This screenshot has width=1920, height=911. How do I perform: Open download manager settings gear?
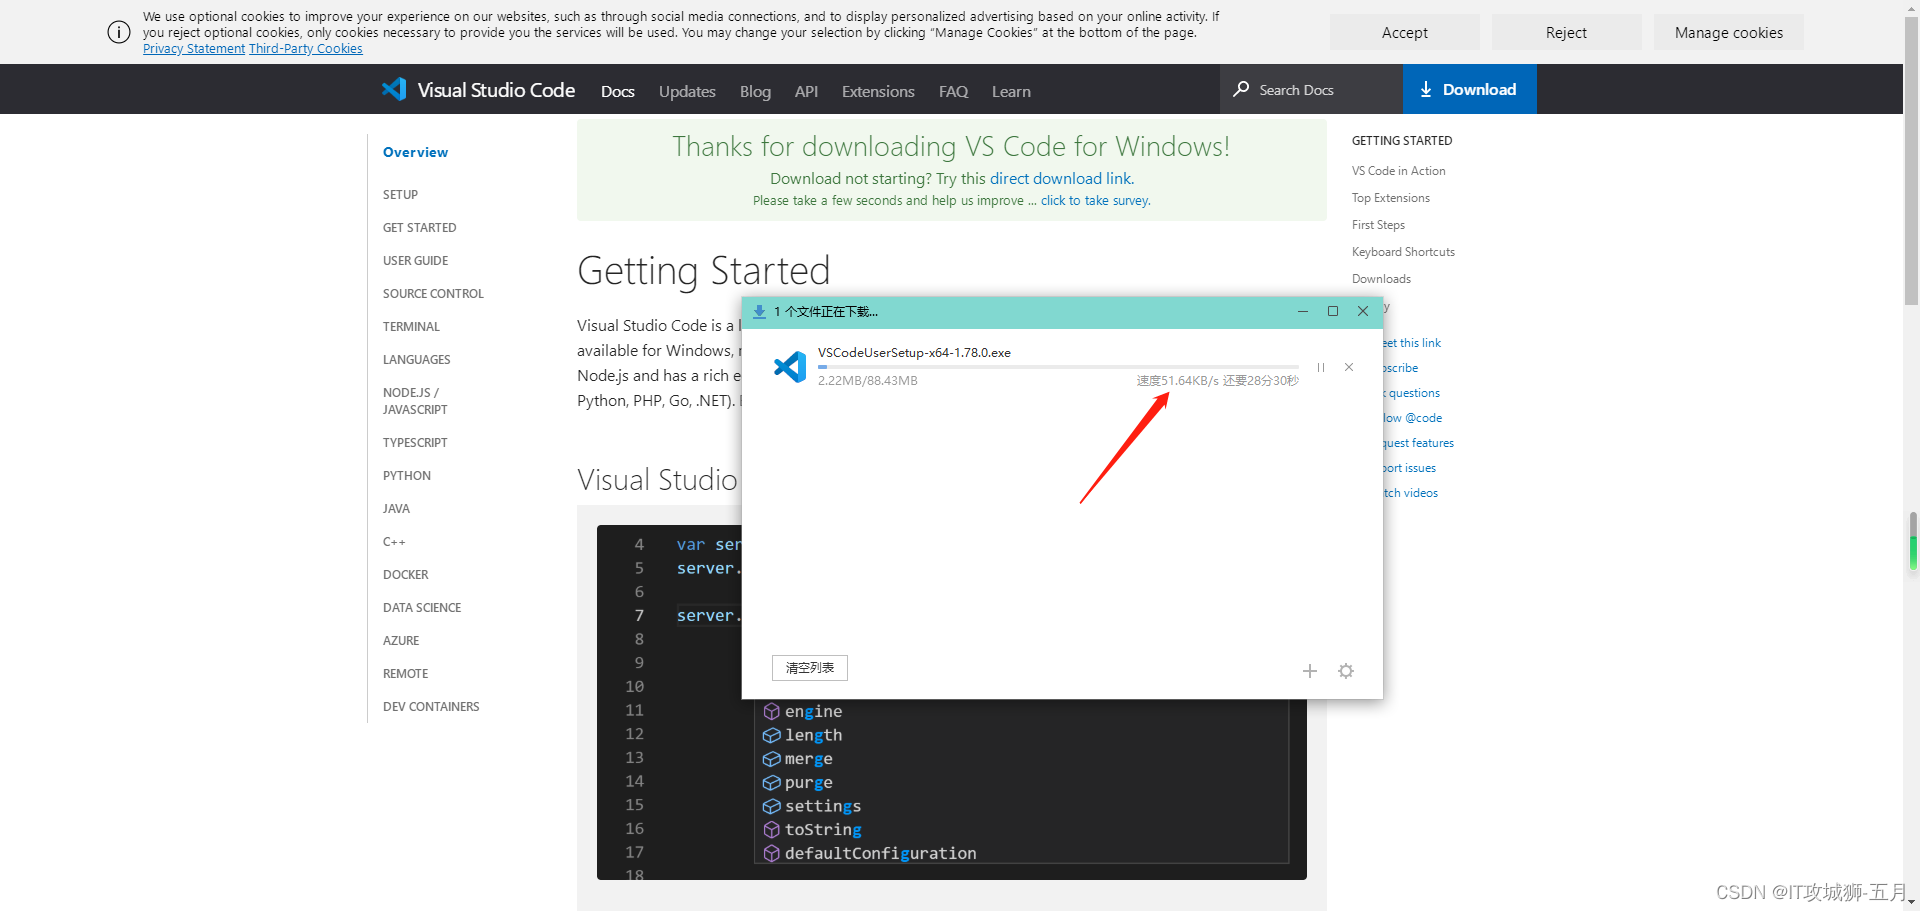(x=1346, y=671)
